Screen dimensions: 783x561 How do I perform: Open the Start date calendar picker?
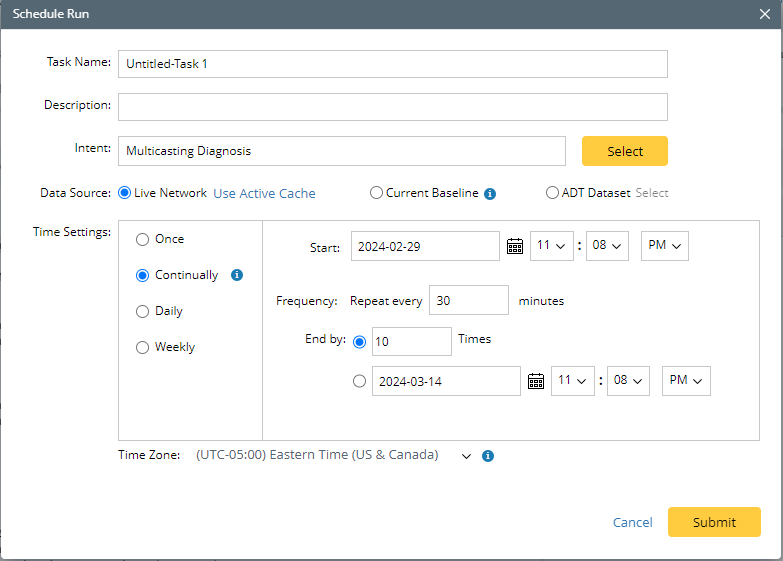pyautogui.click(x=515, y=246)
